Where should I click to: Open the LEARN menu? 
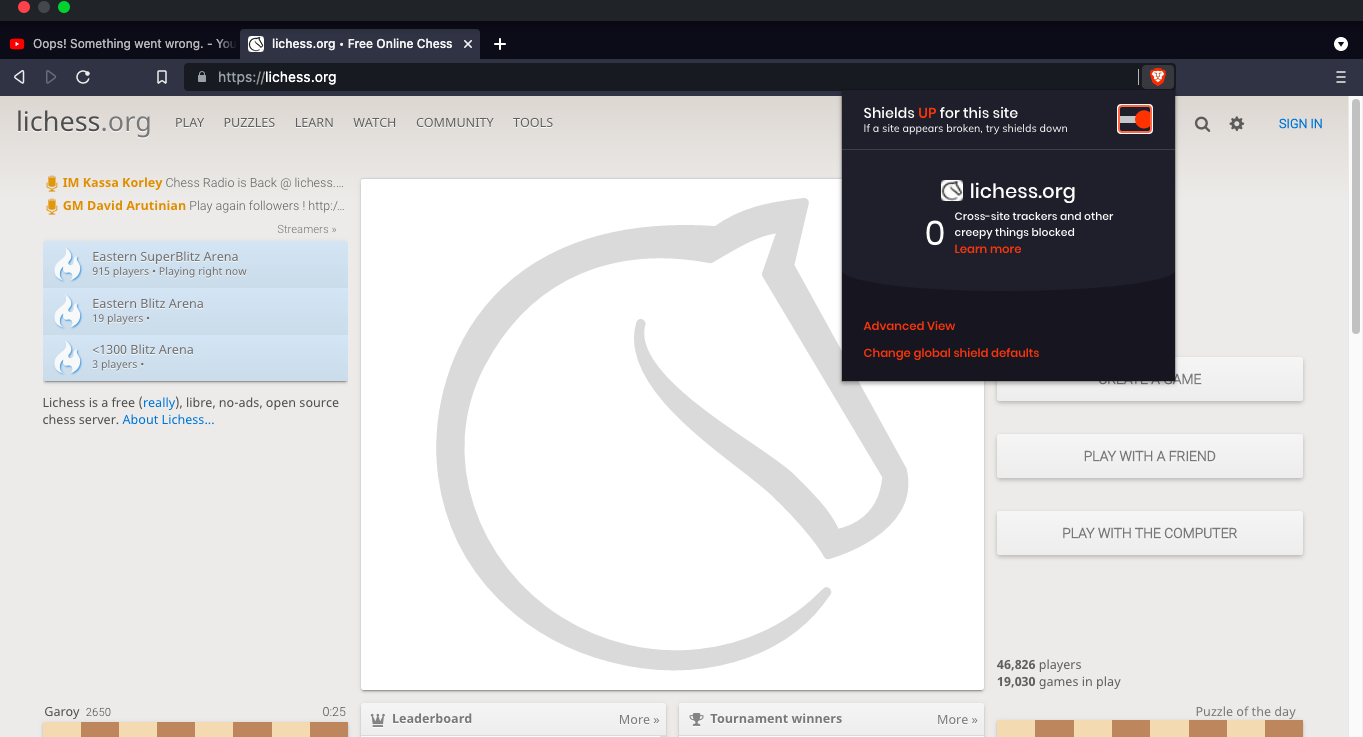coord(314,123)
